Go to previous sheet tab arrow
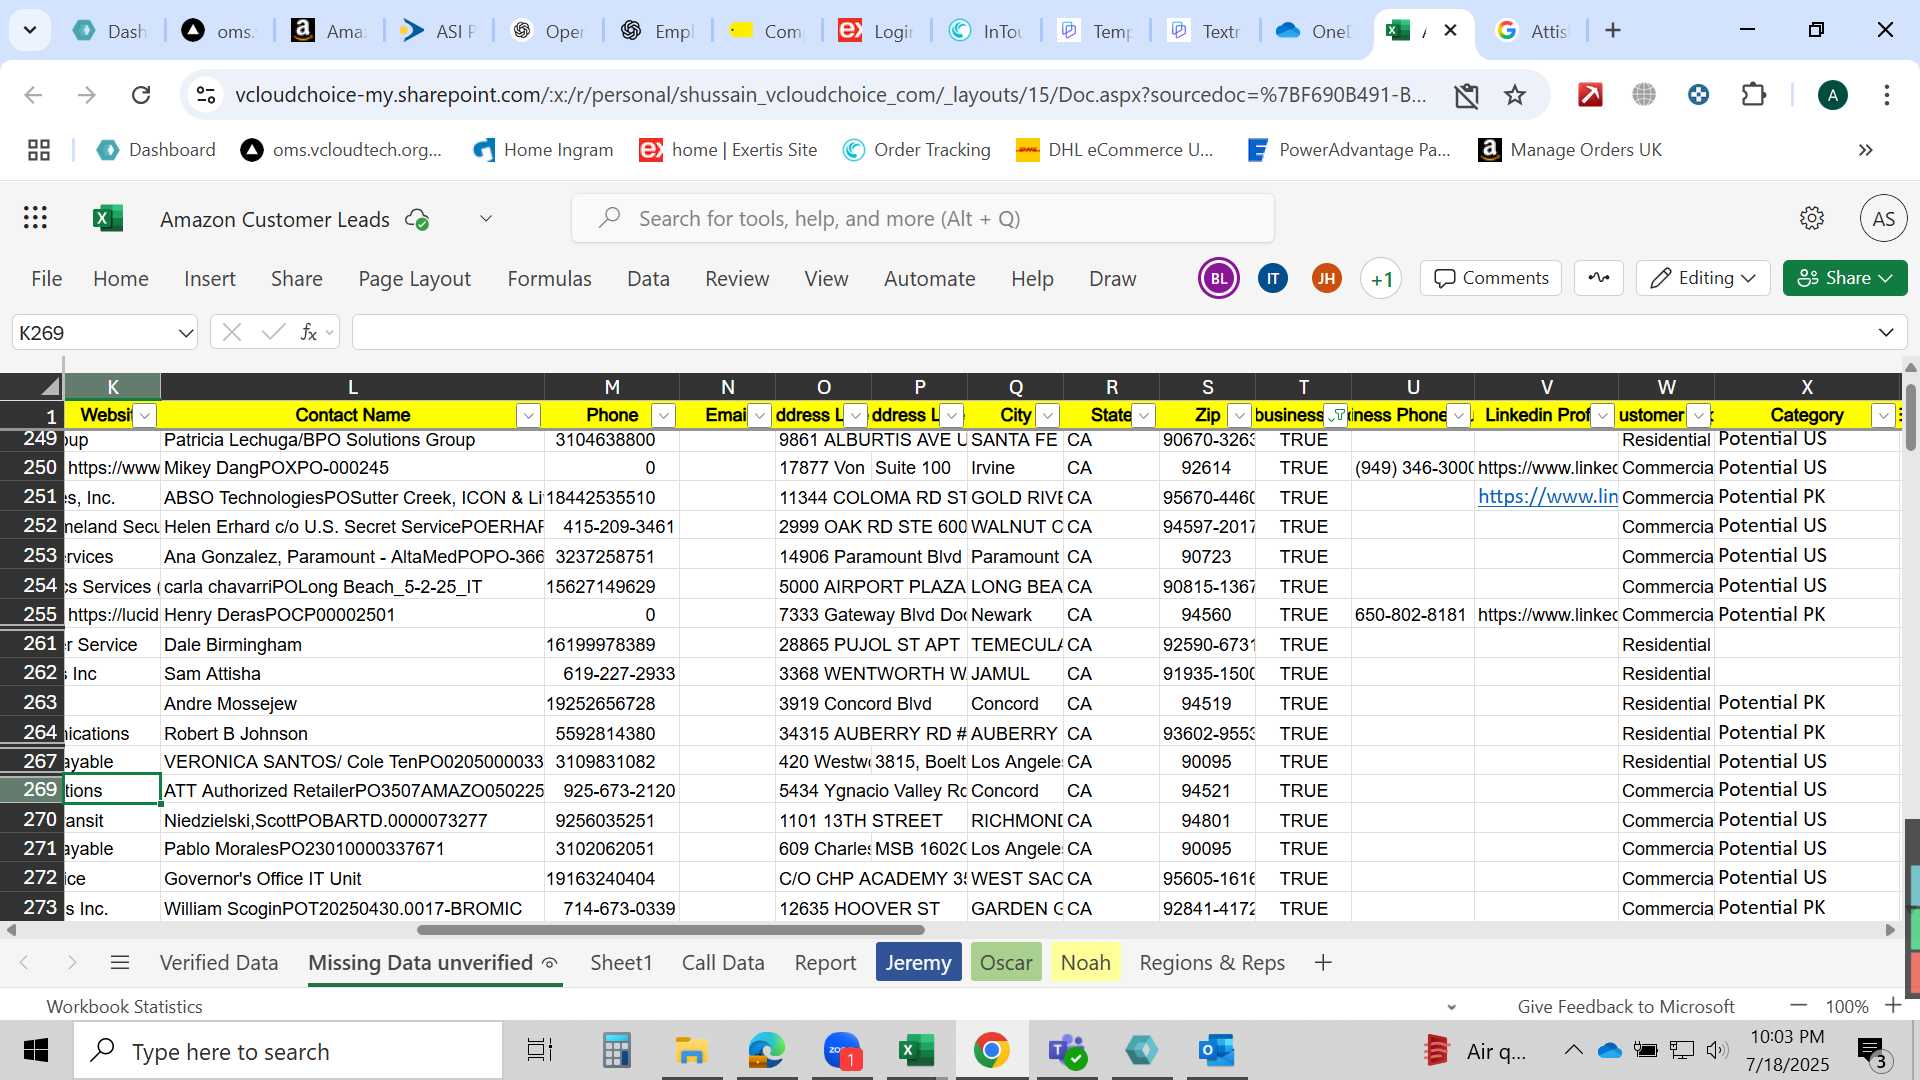1920x1080 pixels. pos(25,963)
